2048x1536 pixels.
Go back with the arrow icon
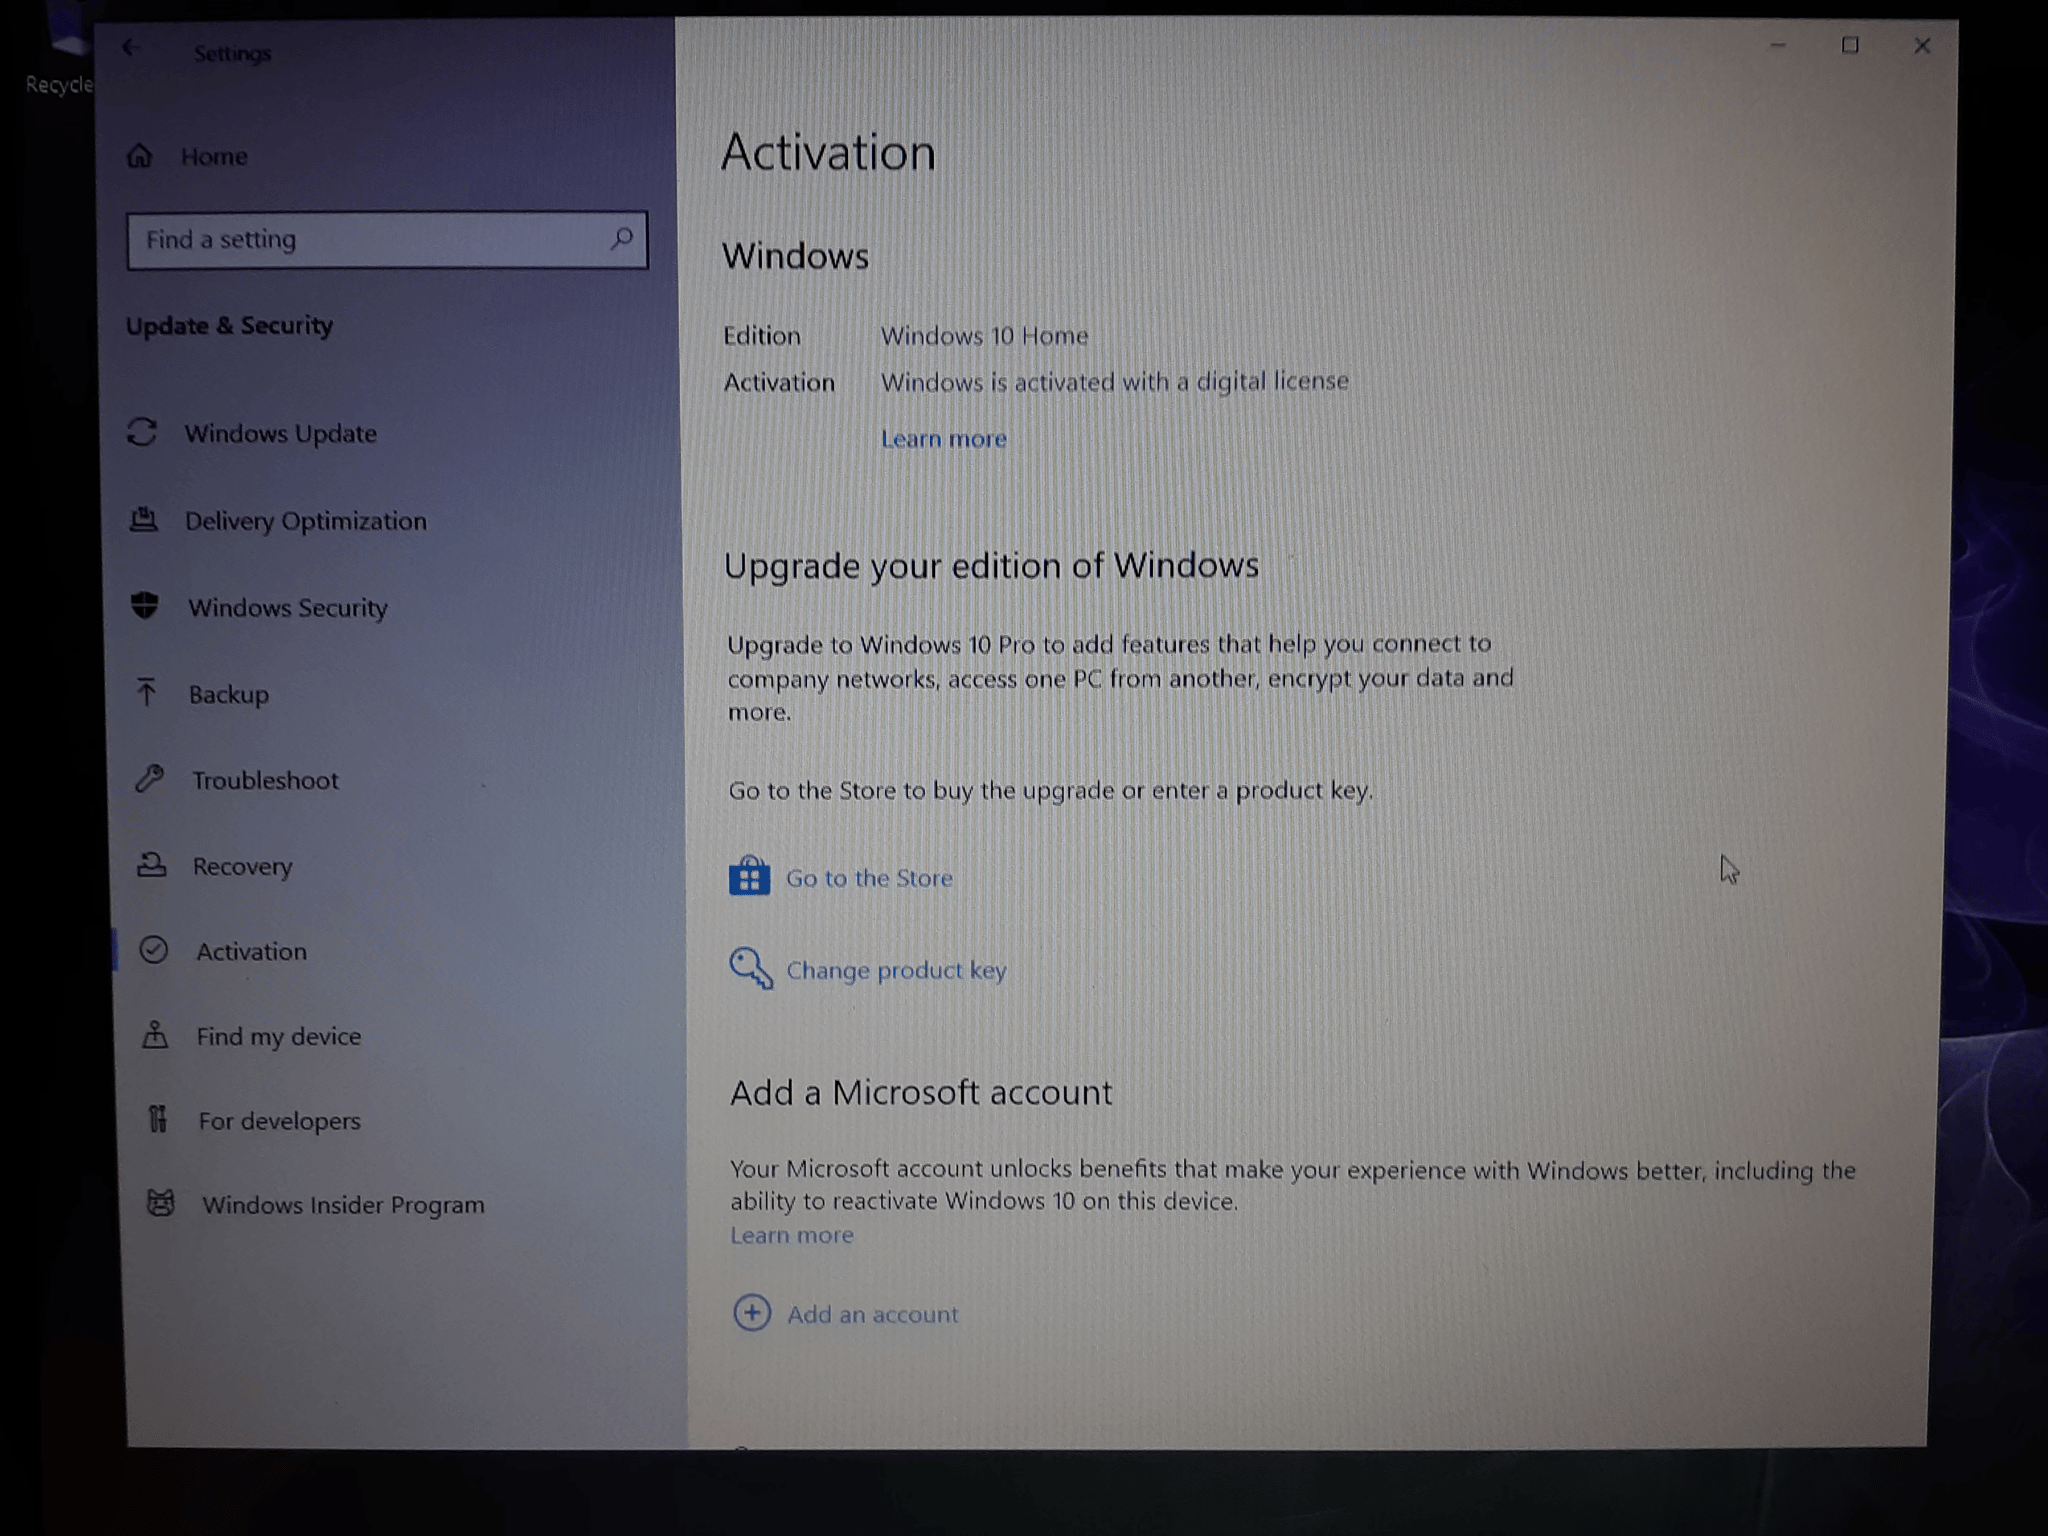[130, 48]
